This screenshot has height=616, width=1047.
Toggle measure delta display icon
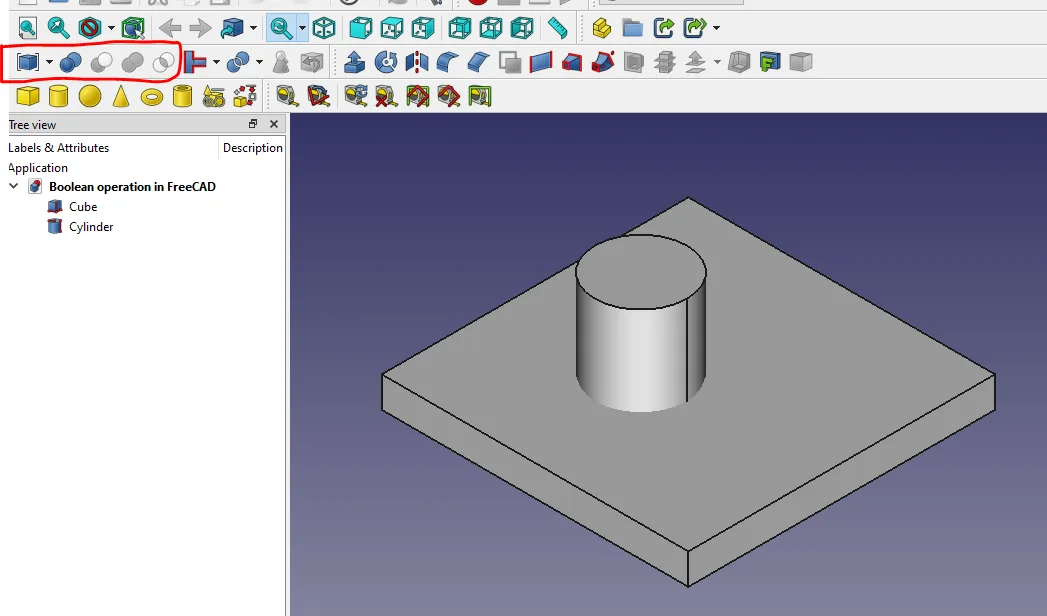click(479, 96)
